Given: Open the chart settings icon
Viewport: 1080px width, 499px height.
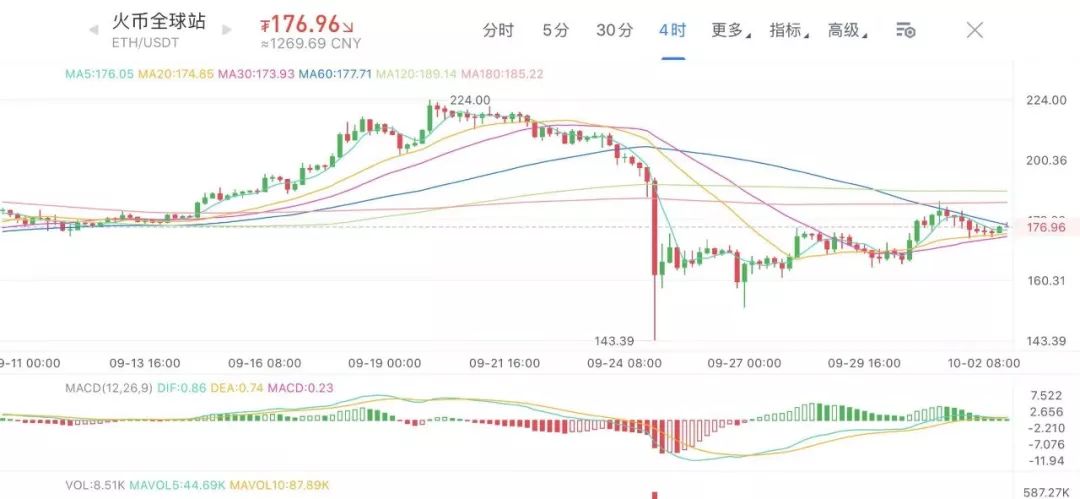Looking at the screenshot, I should coord(905,30).
